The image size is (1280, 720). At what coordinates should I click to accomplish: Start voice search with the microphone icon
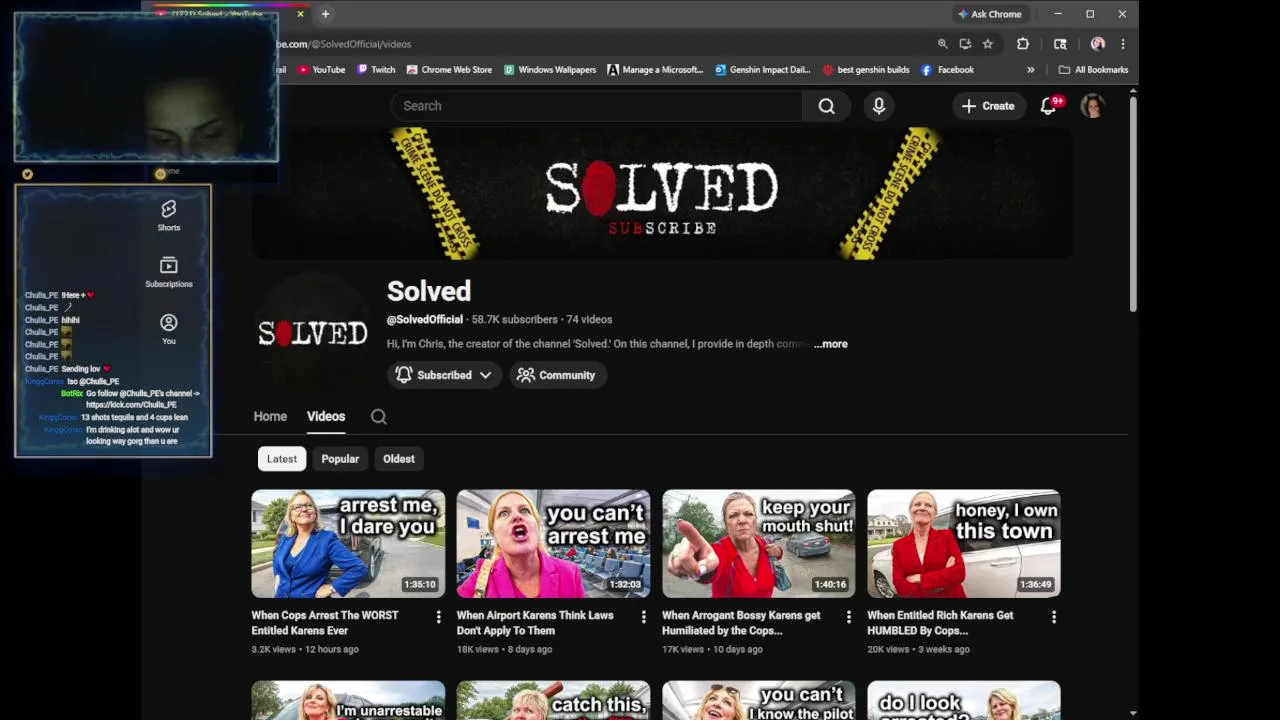click(879, 106)
